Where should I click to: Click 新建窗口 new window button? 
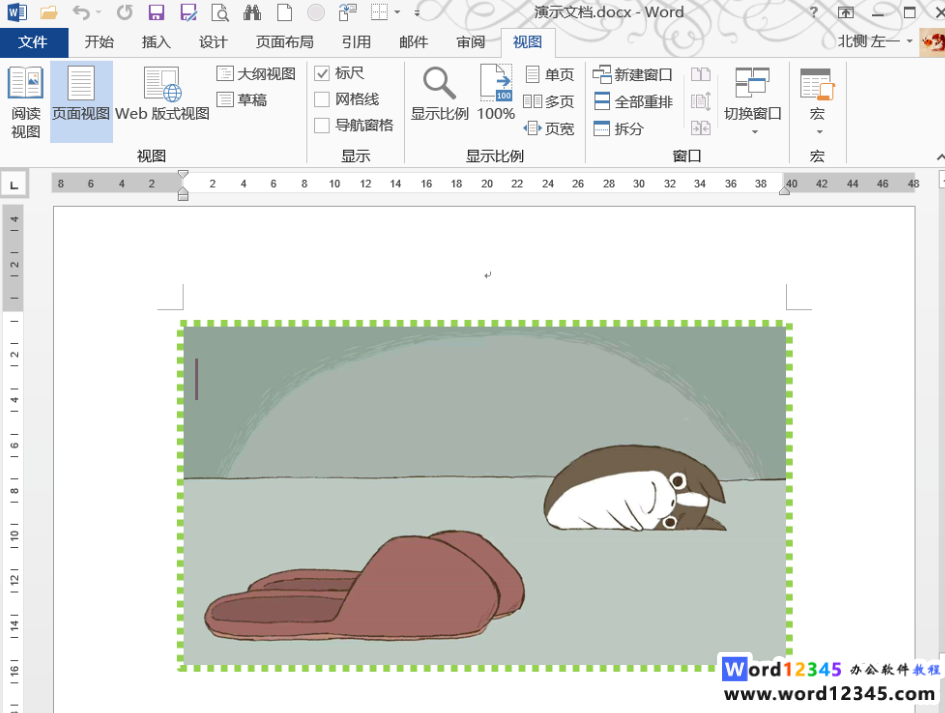(632, 75)
